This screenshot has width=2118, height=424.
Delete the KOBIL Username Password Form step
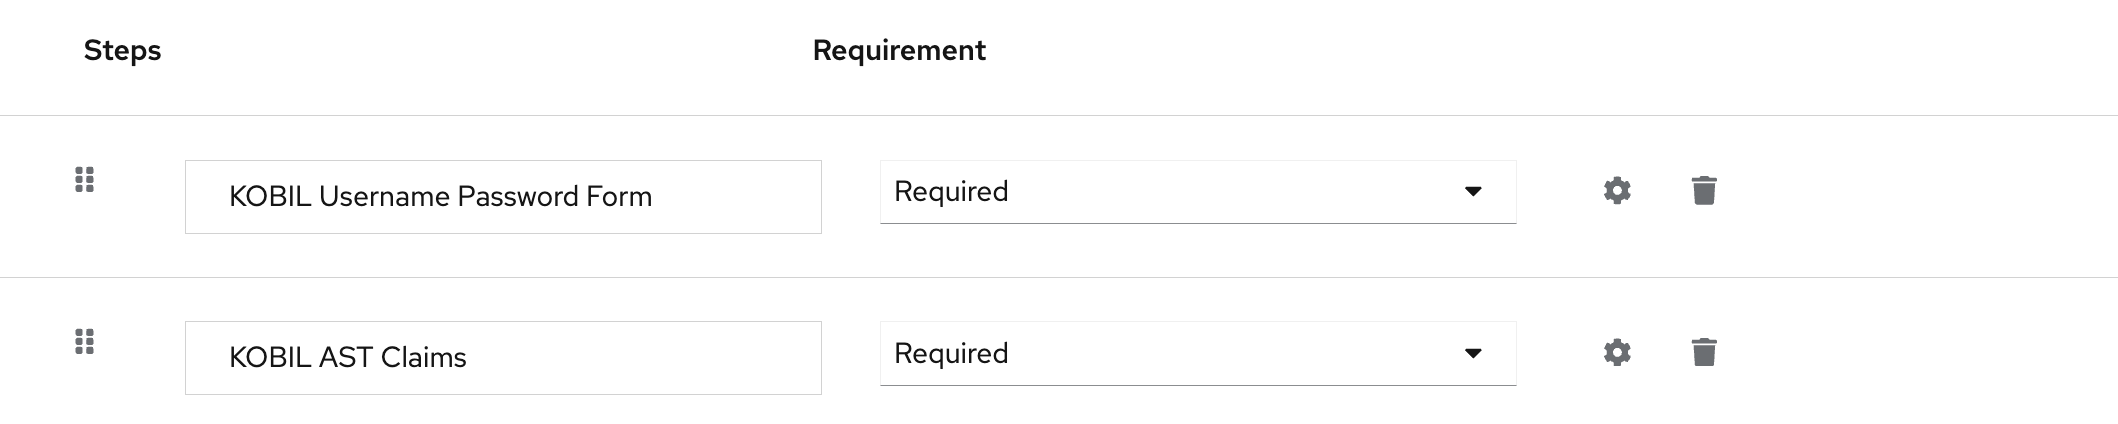(x=1704, y=191)
